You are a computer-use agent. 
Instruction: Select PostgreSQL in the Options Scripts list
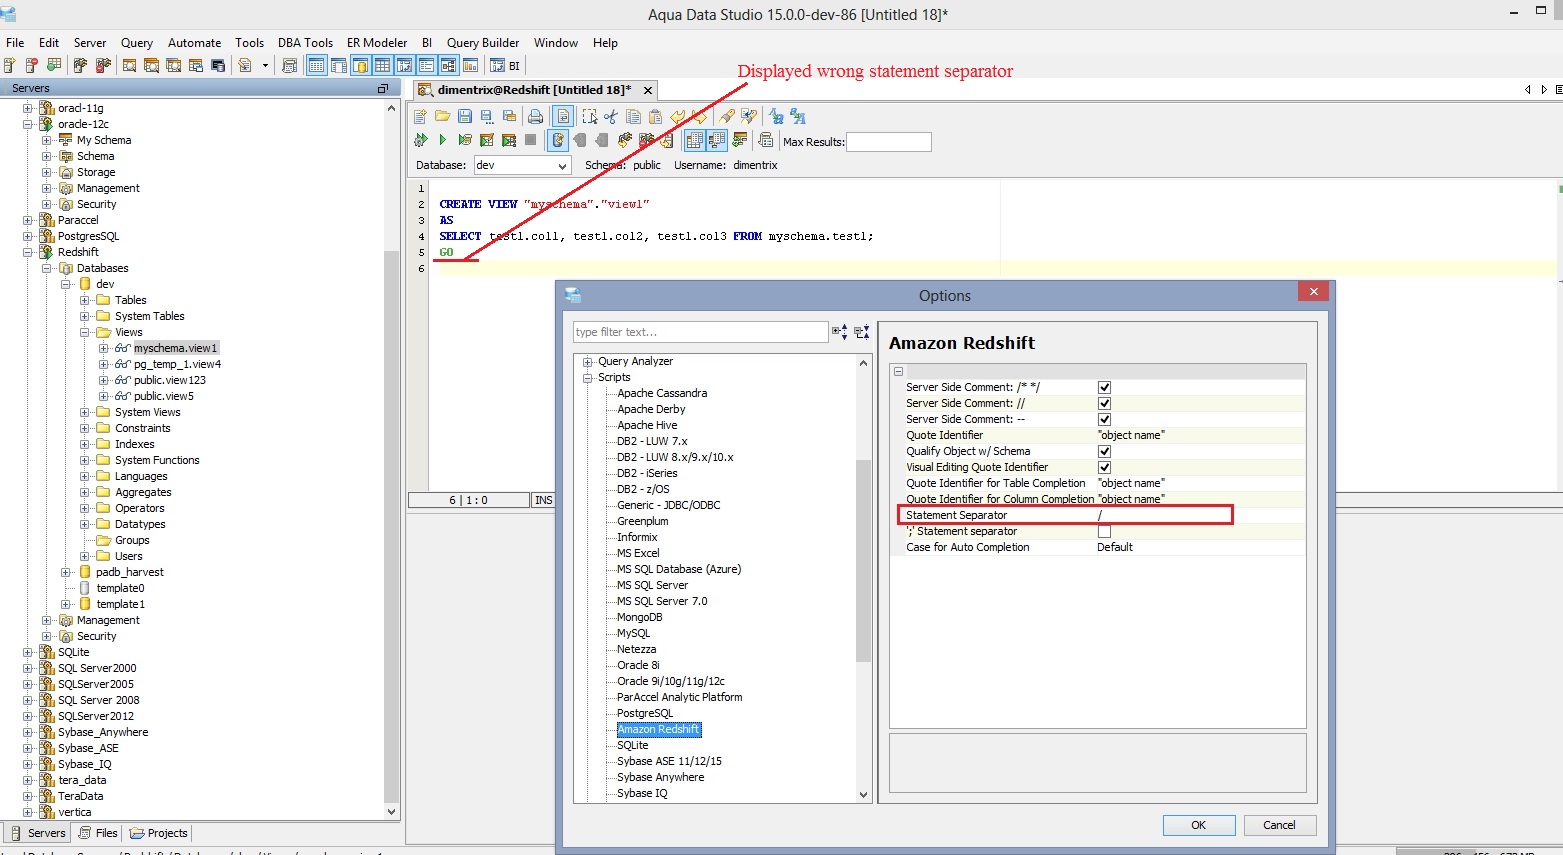coord(645,713)
